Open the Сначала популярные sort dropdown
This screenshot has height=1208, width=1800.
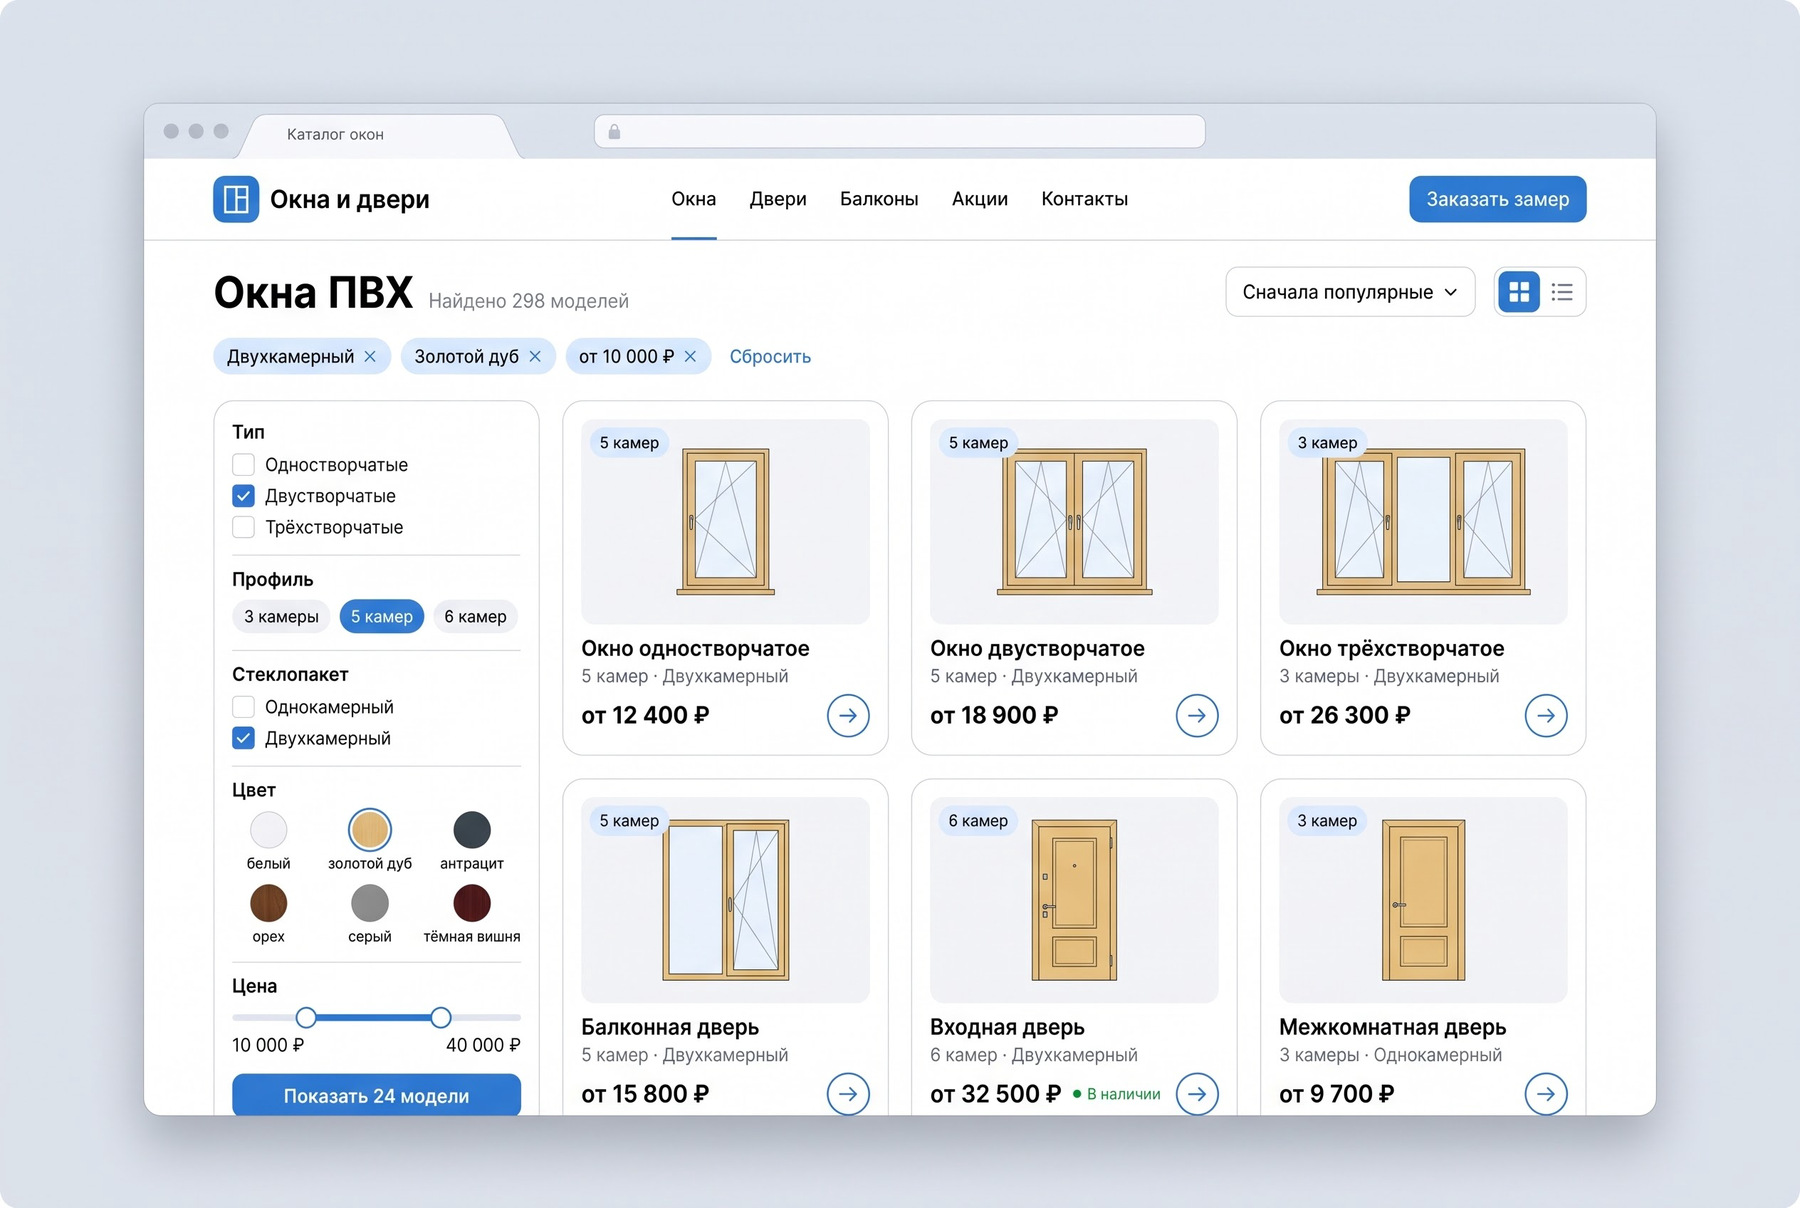tap(1350, 292)
